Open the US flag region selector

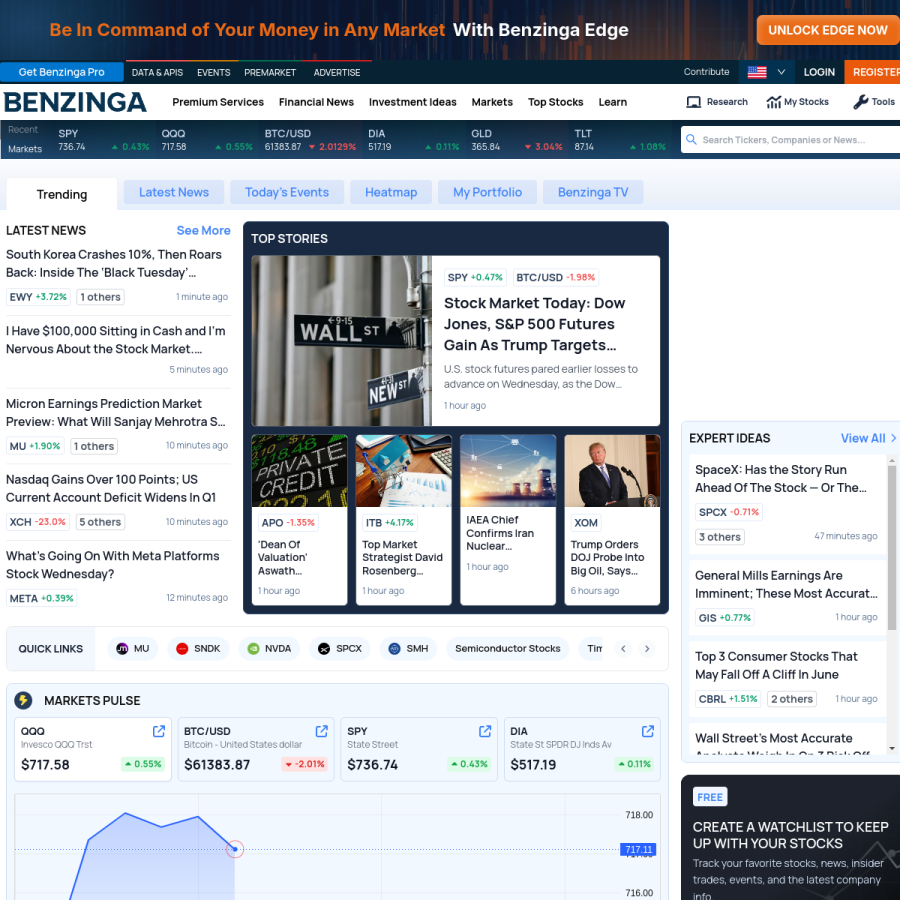pyautogui.click(x=757, y=72)
